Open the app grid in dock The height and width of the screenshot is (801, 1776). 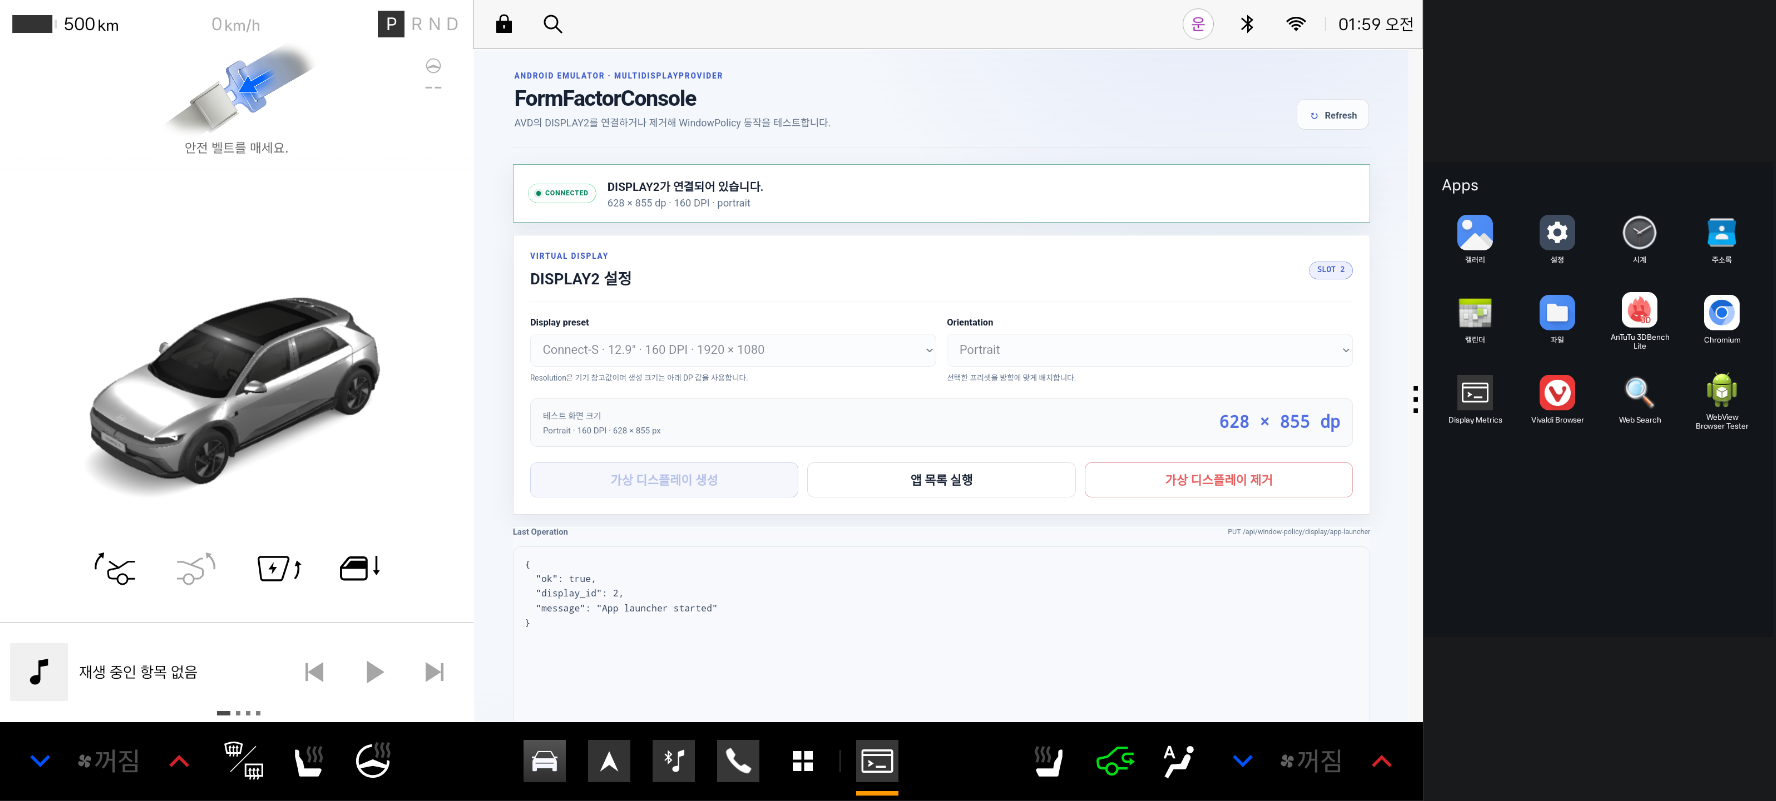coord(803,761)
